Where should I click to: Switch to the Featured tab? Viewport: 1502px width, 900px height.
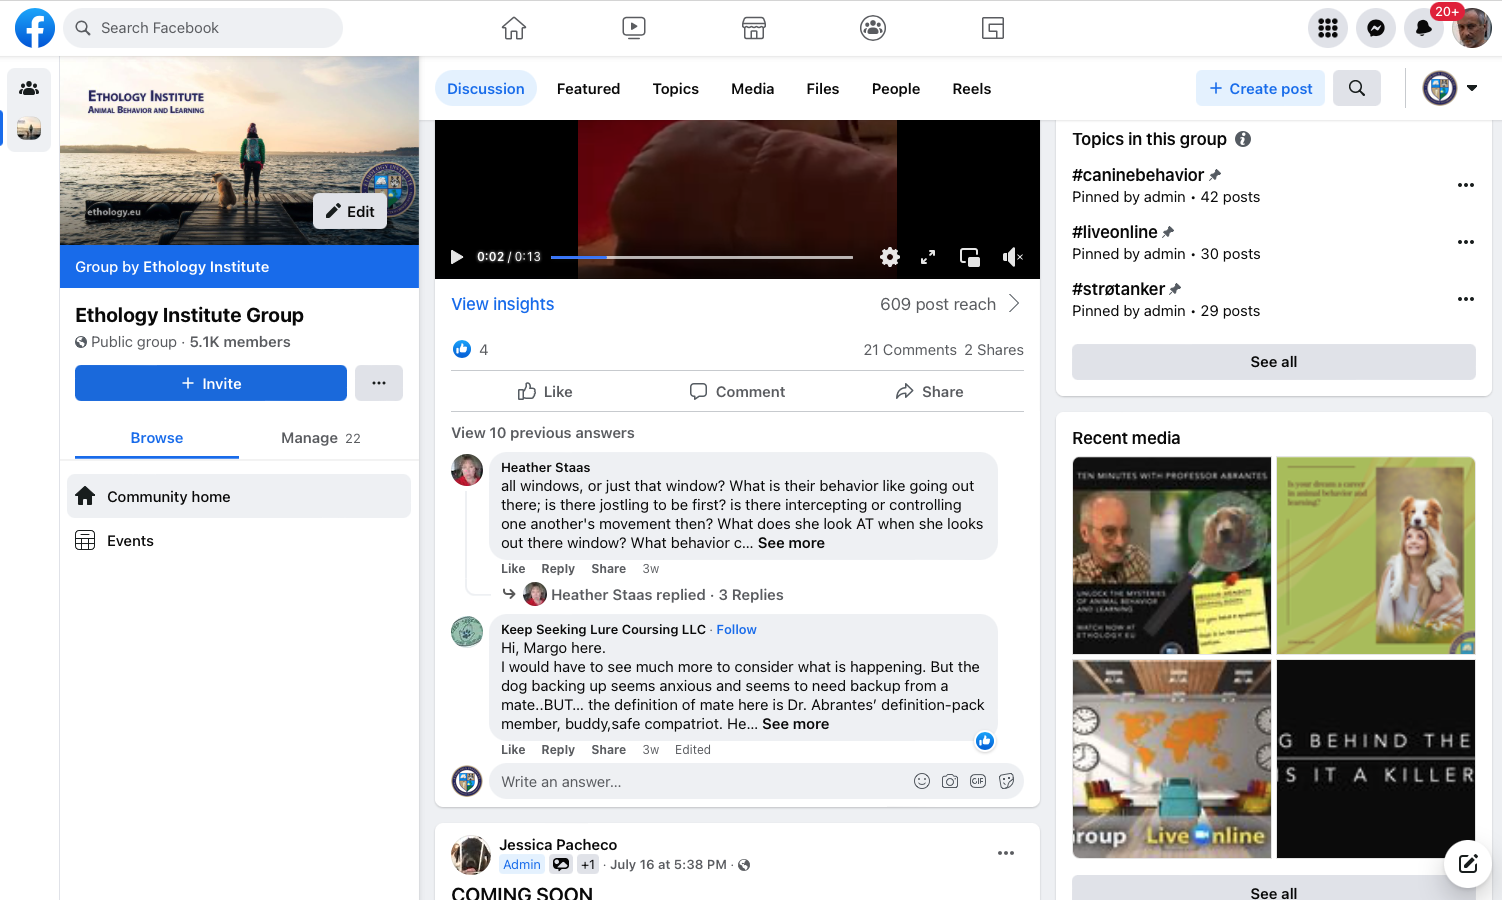[x=588, y=89]
